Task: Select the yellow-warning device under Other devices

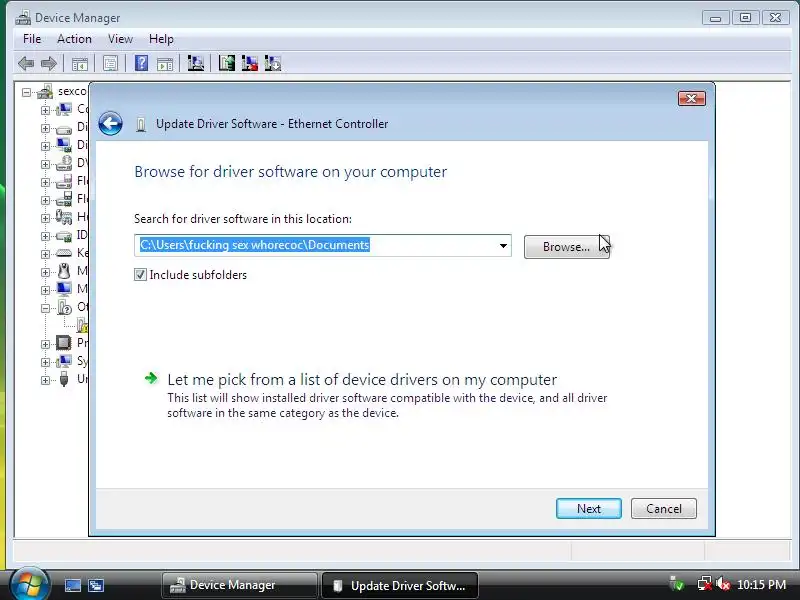Action: pos(83,325)
